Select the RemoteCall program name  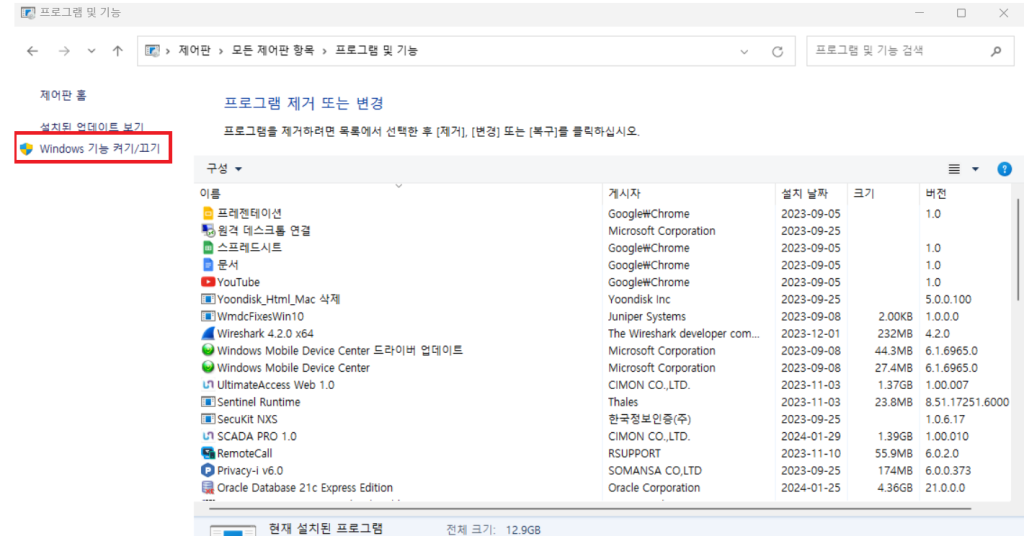click(x=244, y=453)
